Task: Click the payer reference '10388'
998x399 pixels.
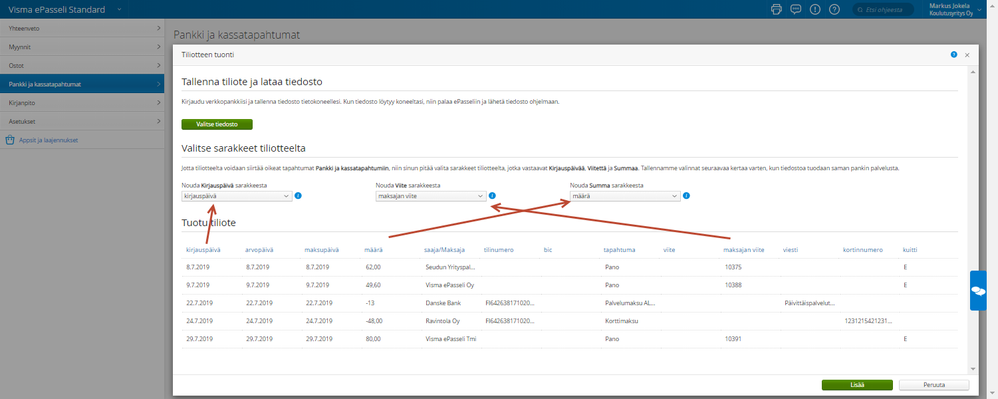Action: point(733,285)
